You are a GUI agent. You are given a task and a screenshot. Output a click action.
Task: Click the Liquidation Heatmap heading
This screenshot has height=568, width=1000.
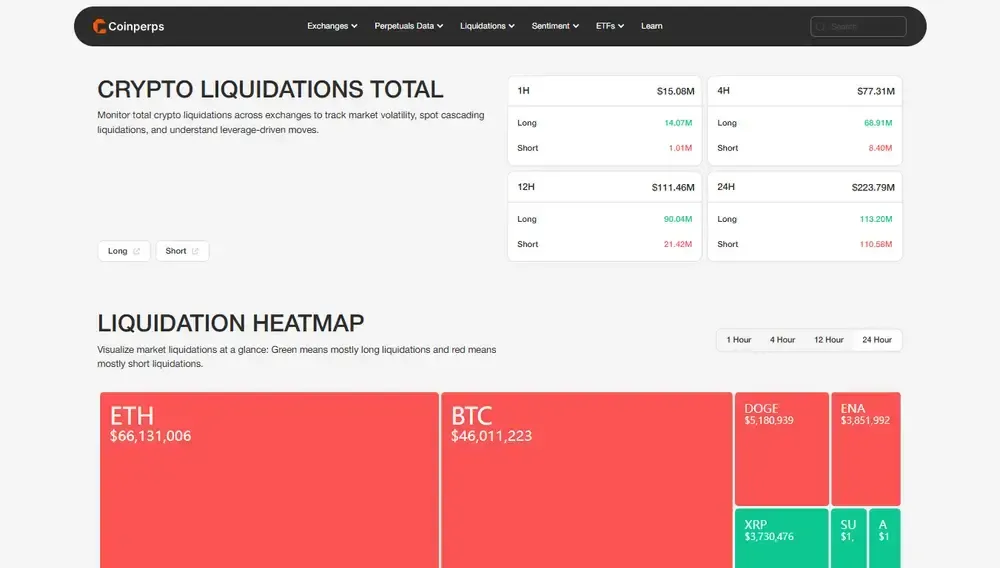coord(231,323)
